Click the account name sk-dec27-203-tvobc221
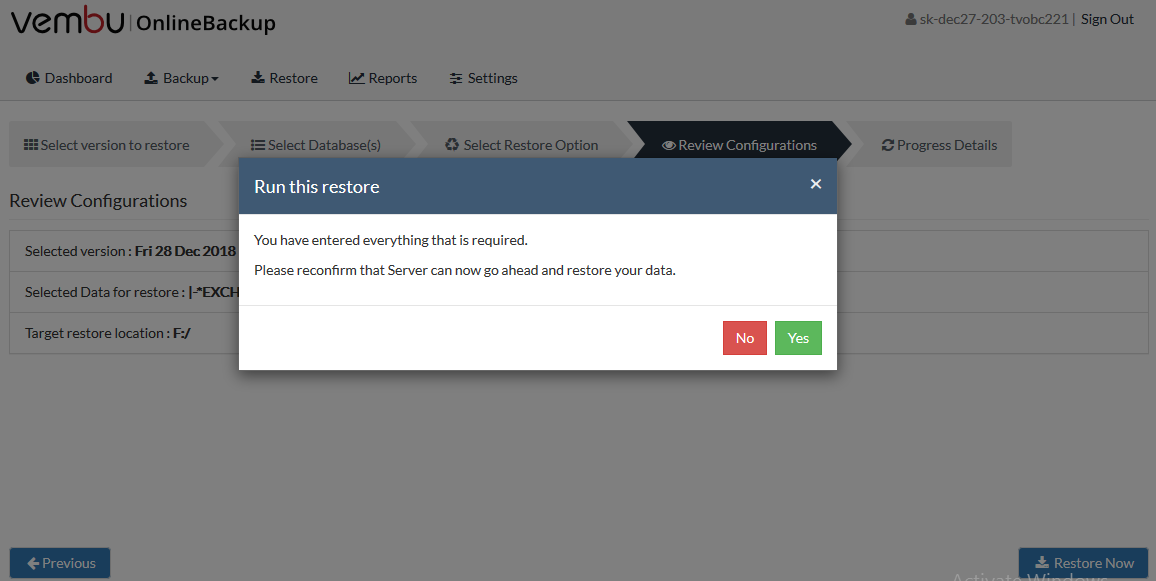 (x=994, y=19)
